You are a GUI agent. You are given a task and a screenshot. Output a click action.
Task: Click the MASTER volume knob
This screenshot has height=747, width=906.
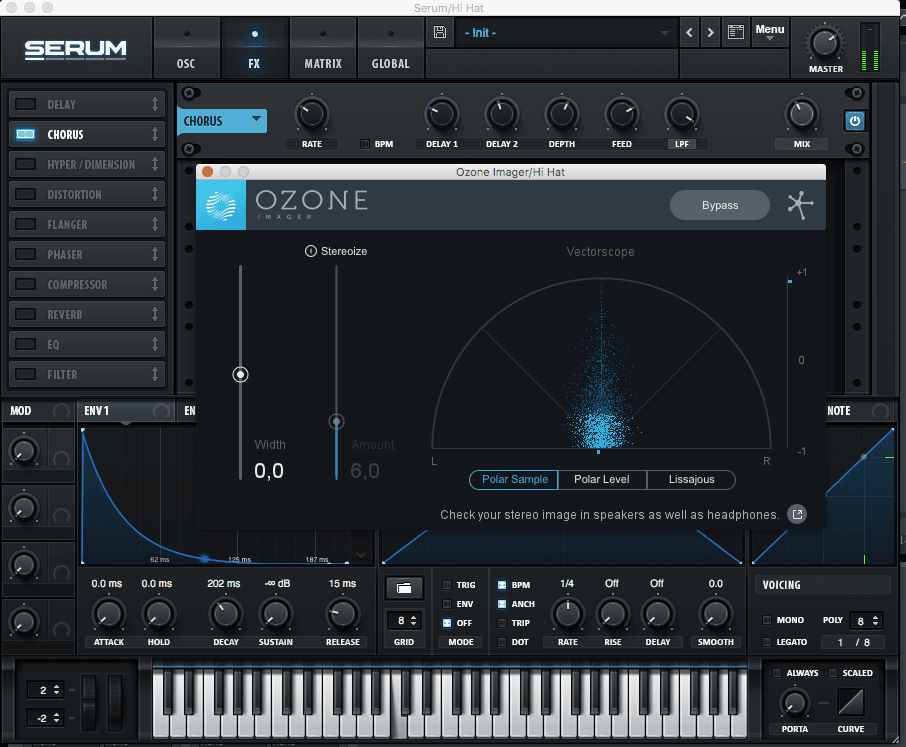825,44
